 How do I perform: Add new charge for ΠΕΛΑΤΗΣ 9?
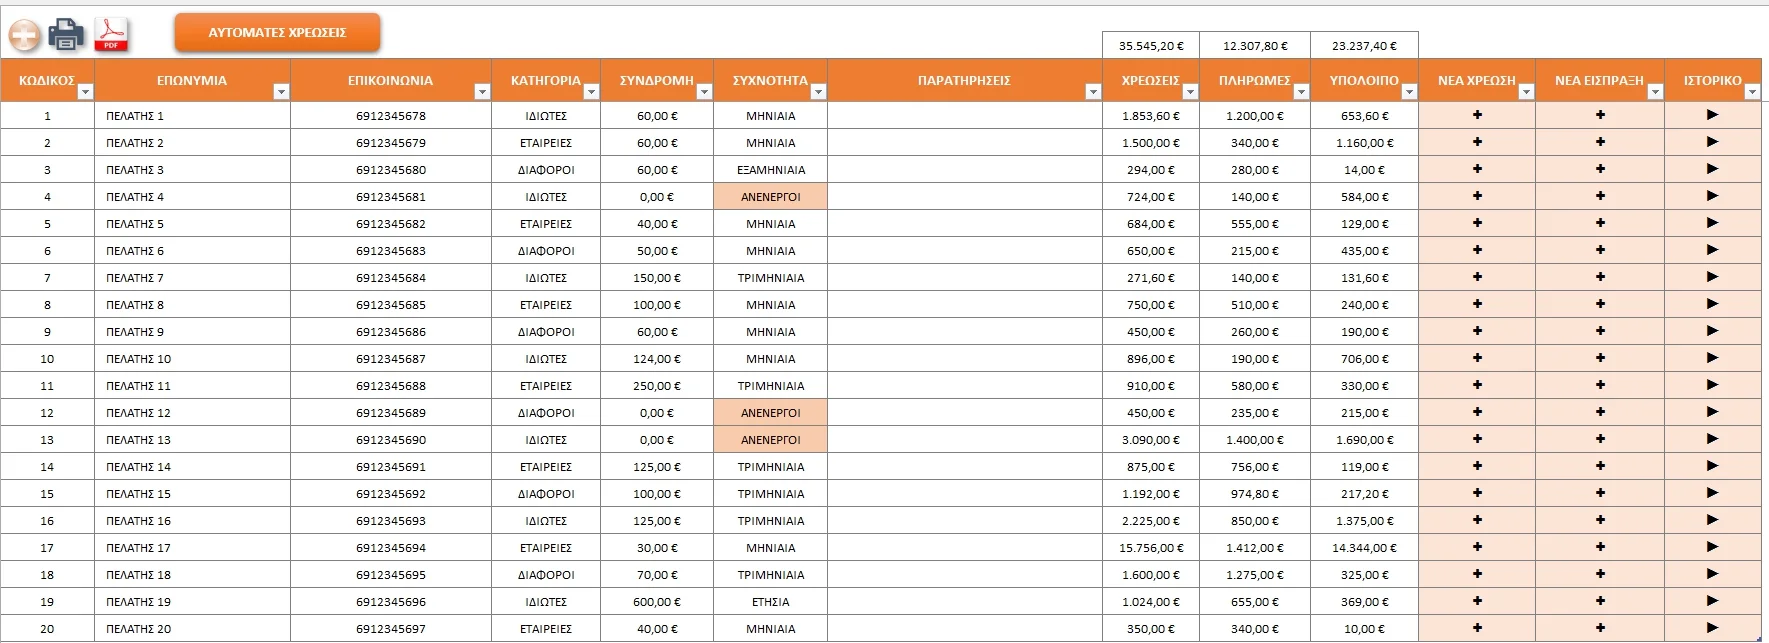(1477, 331)
